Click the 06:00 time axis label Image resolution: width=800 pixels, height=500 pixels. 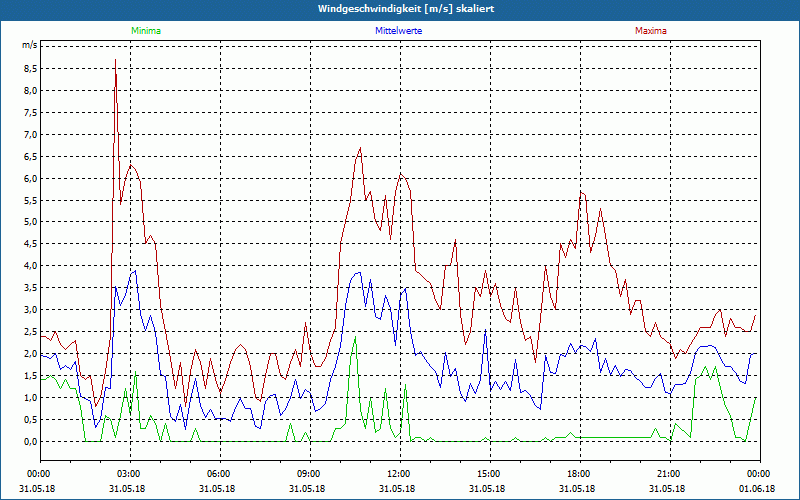point(220,474)
